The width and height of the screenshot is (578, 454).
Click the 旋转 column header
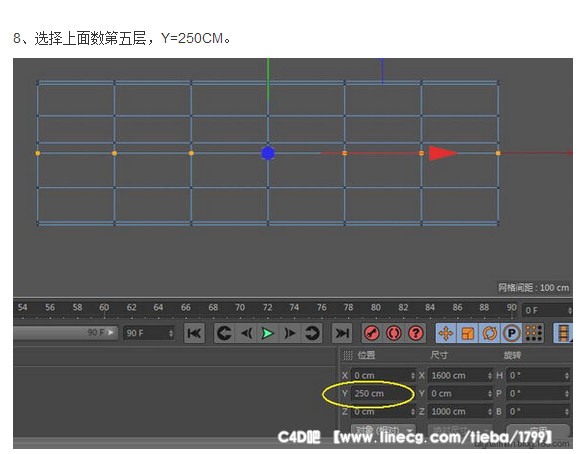pos(512,355)
